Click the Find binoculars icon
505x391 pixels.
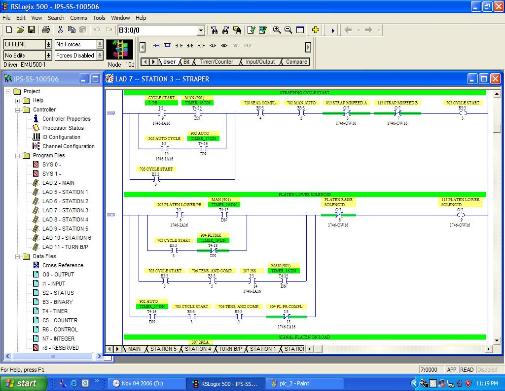pyautogui.click(x=214, y=30)
